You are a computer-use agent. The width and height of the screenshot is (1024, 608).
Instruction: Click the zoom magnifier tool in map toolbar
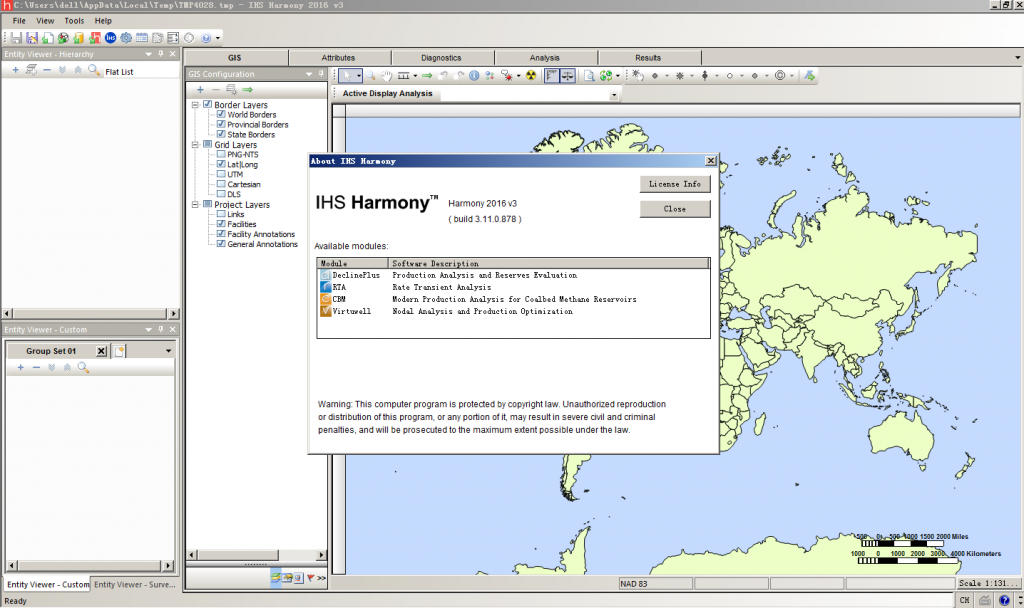370,76
